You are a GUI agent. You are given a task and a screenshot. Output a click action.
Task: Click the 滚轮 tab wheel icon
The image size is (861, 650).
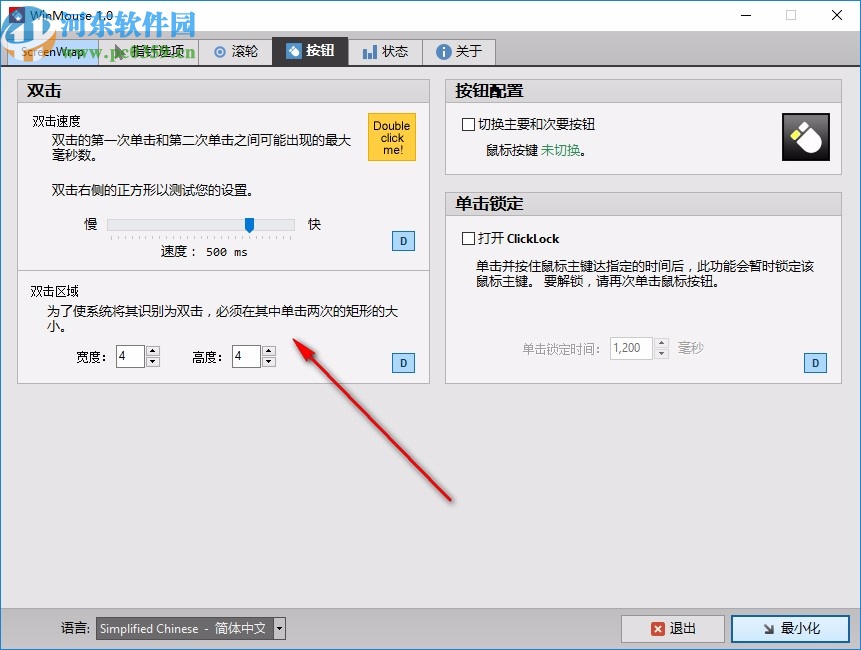click(x=220, y=52)
